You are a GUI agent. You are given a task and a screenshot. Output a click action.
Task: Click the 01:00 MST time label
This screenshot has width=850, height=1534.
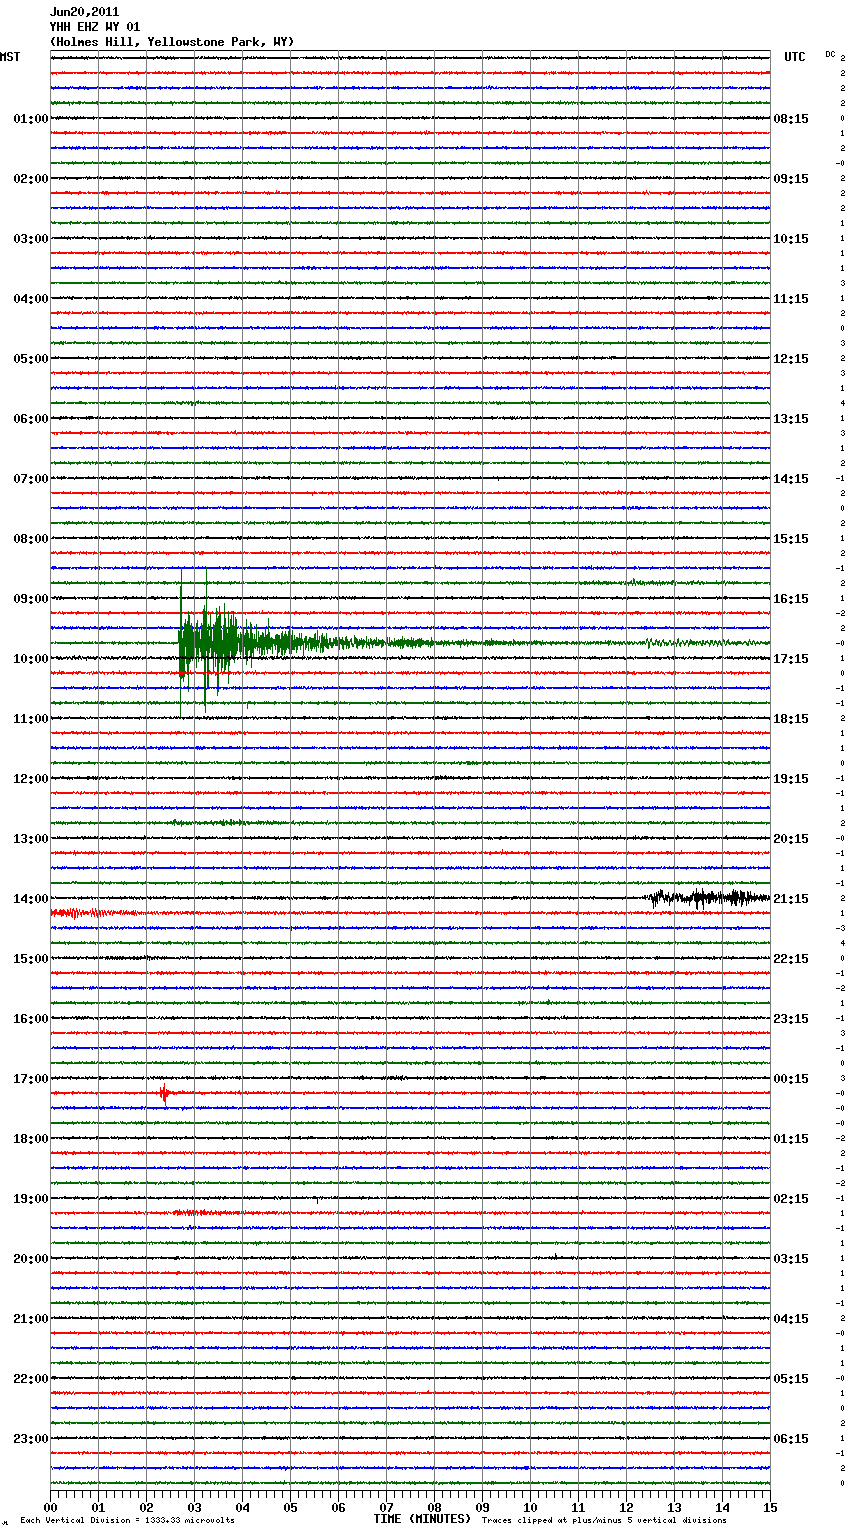click(31, 119)
